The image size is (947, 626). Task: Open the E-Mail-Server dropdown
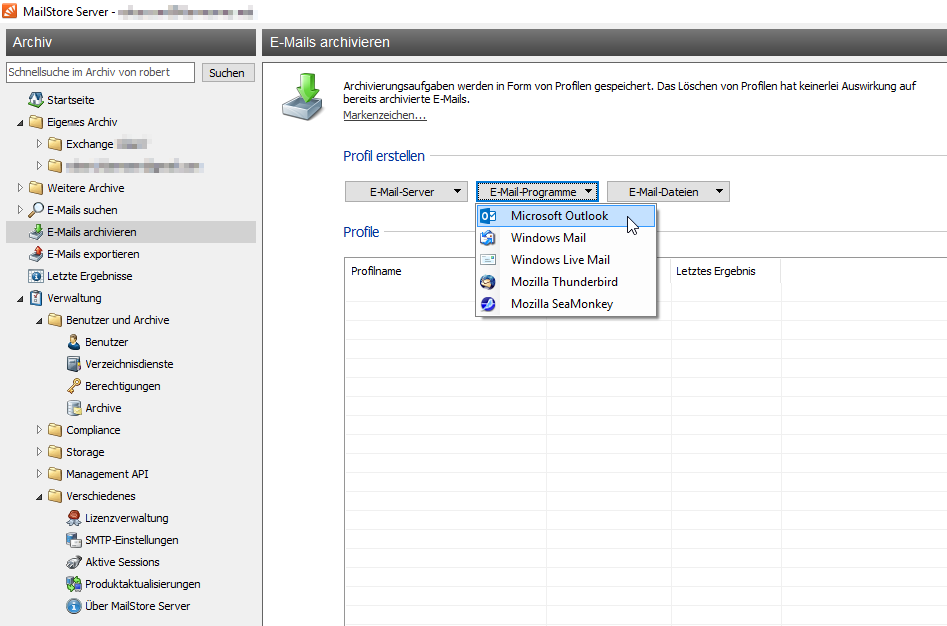tap(406, 191)
